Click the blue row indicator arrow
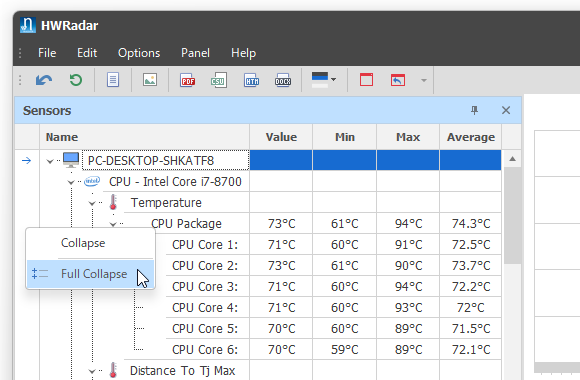Screen dimensions: 580x380 pyautogui.click(x=26, y=161)
